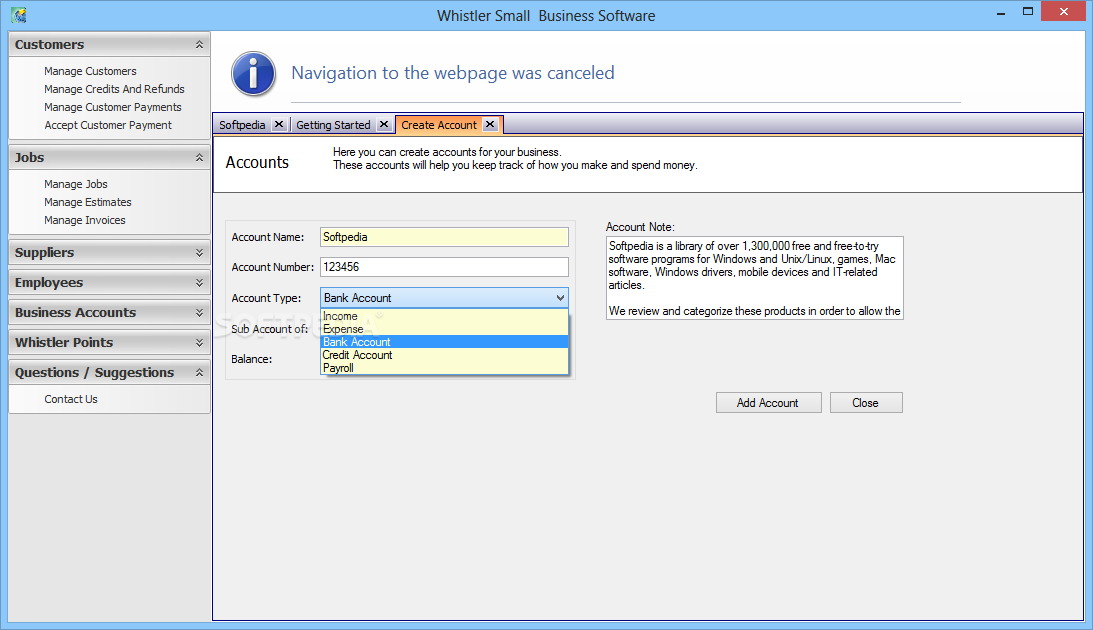
Task: Open Manage Credits And Refunds
Action: pos(114,89)
